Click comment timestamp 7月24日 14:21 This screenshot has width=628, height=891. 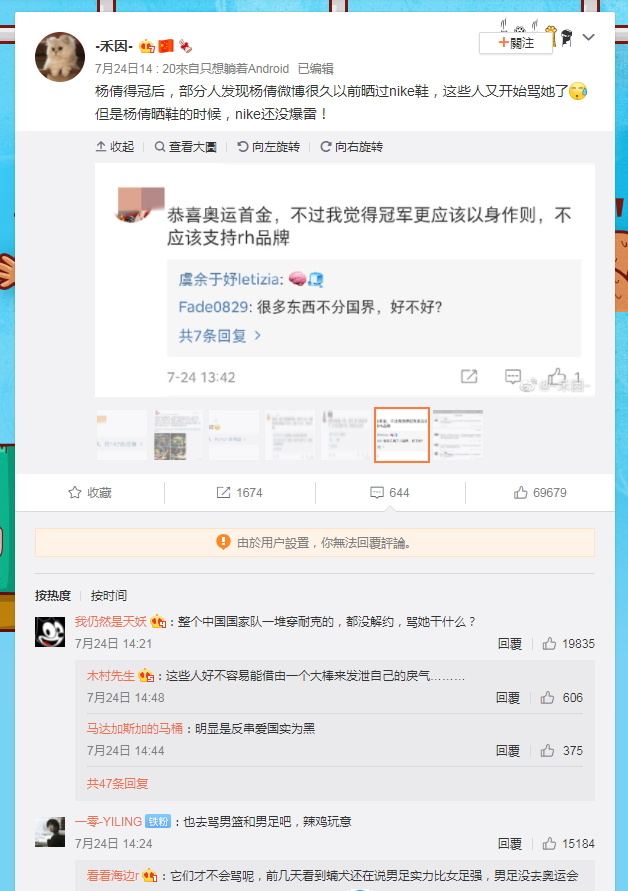pyautogui.click(x=113, y=644)
